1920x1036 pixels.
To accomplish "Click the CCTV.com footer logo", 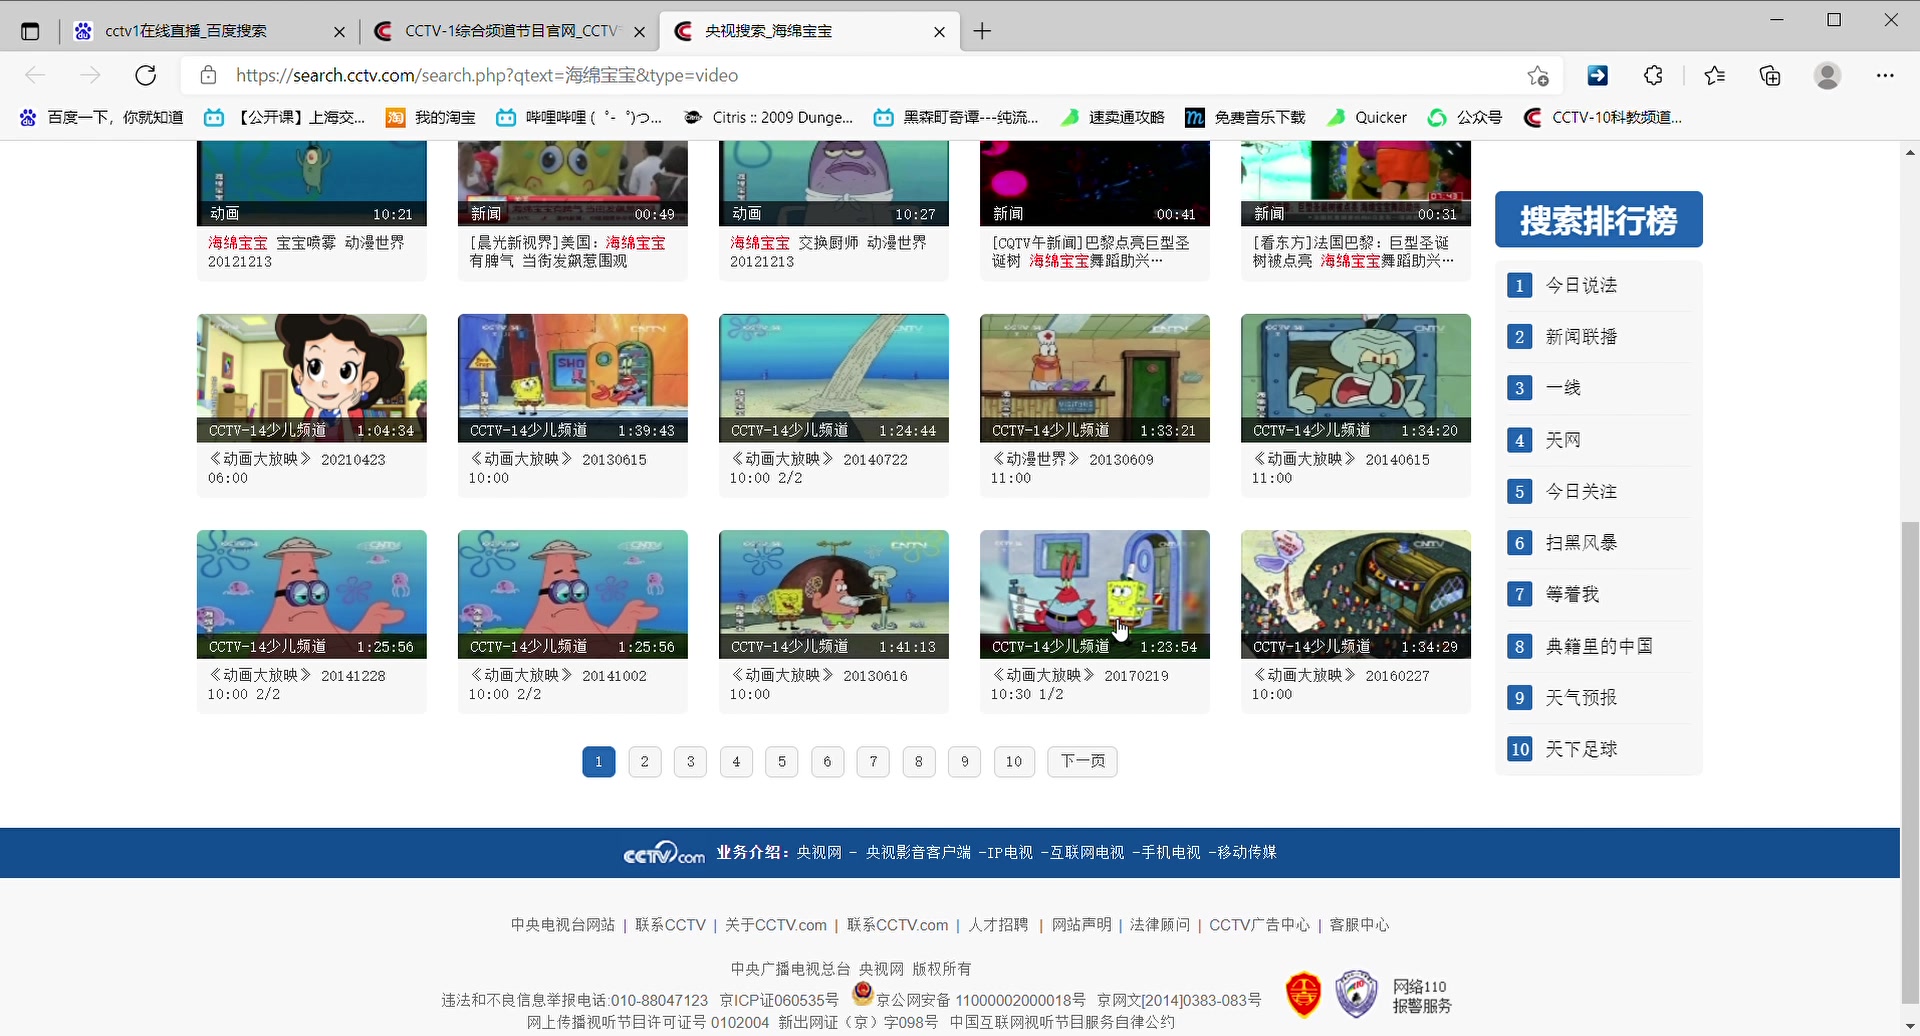I will 664,853.
